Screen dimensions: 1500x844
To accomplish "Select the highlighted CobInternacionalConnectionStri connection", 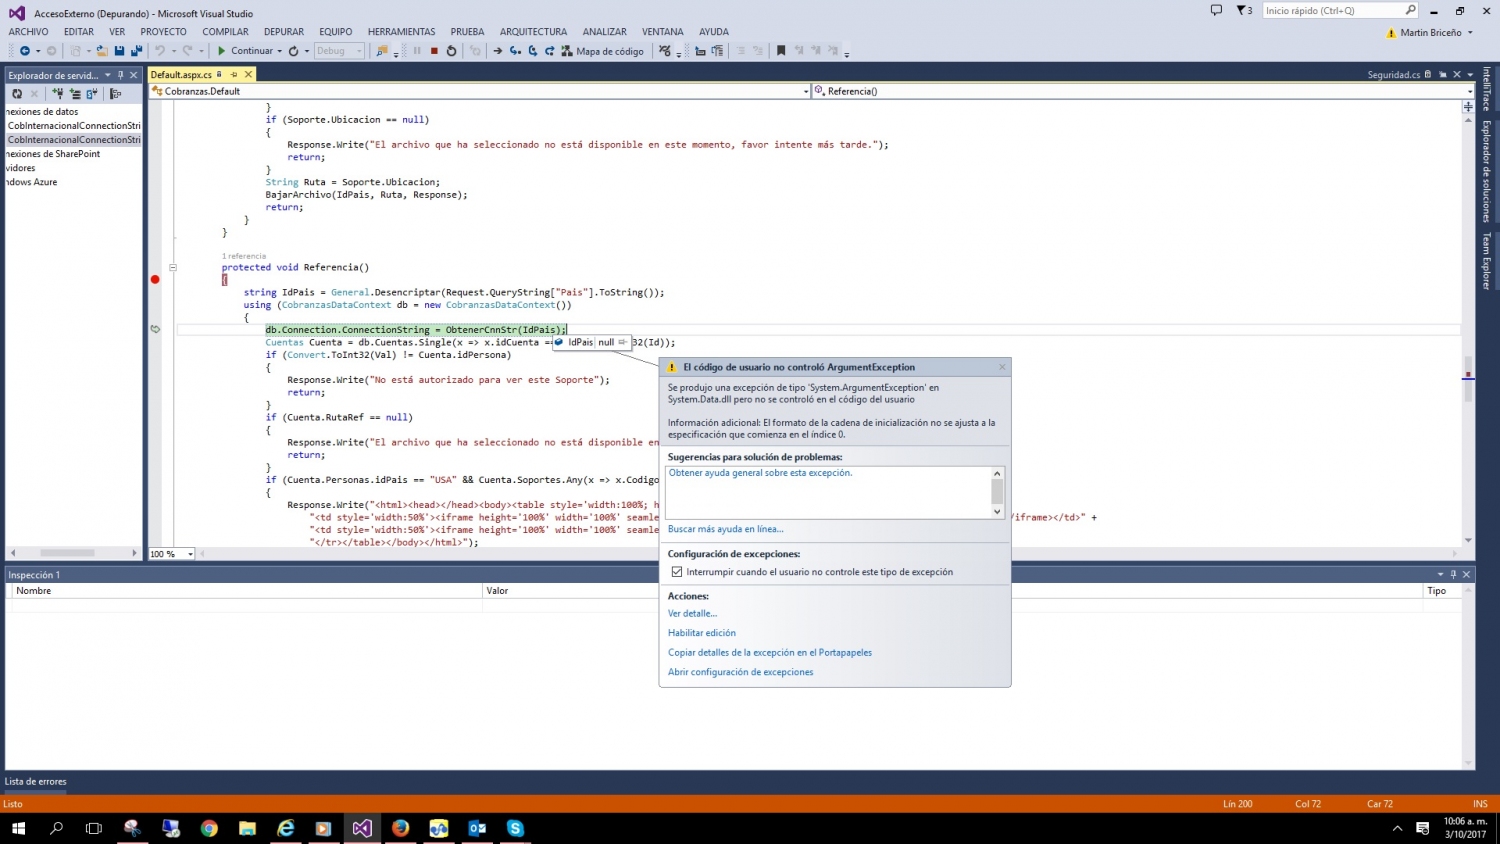I will click(x=74, y=140).
